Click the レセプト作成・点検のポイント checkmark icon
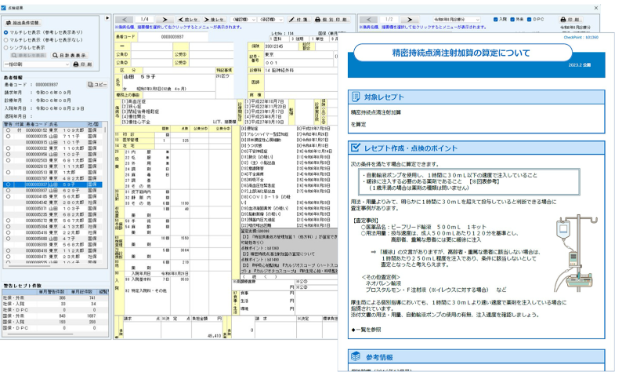Viewport: 618px width, 376px height. tap(356, 148)
